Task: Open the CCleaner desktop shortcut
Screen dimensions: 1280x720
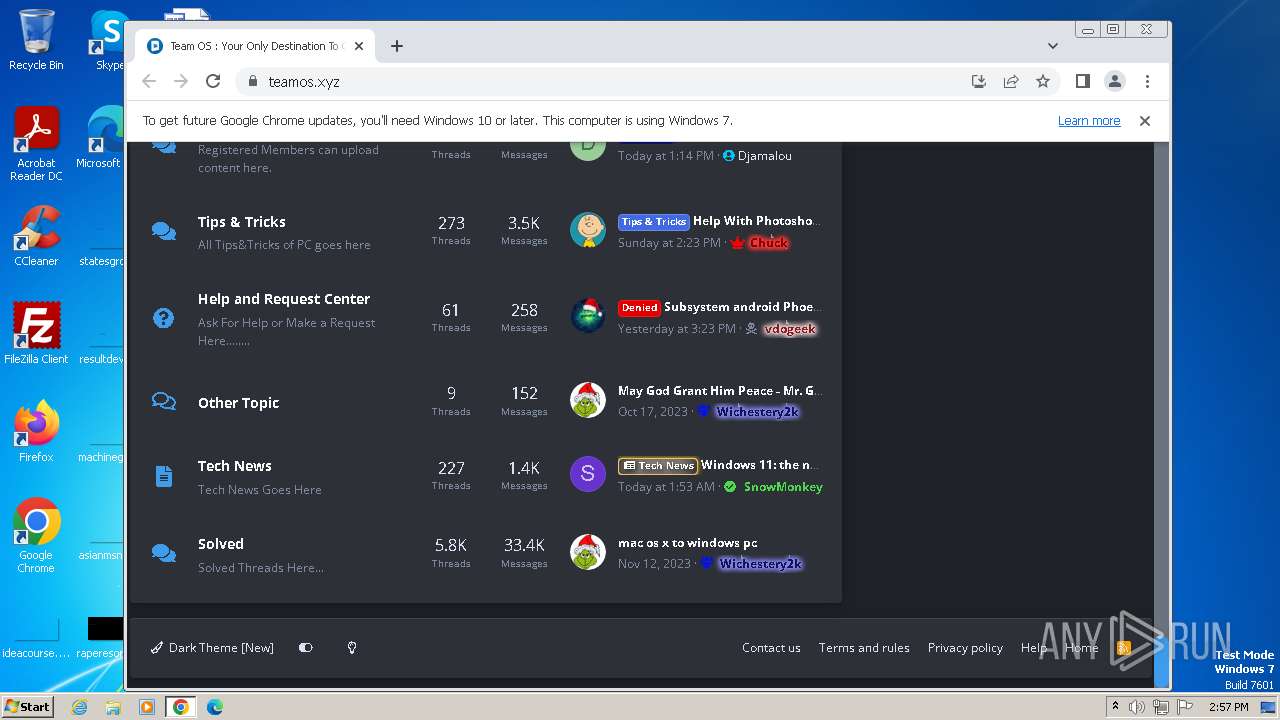Action: tap(36, 236)
